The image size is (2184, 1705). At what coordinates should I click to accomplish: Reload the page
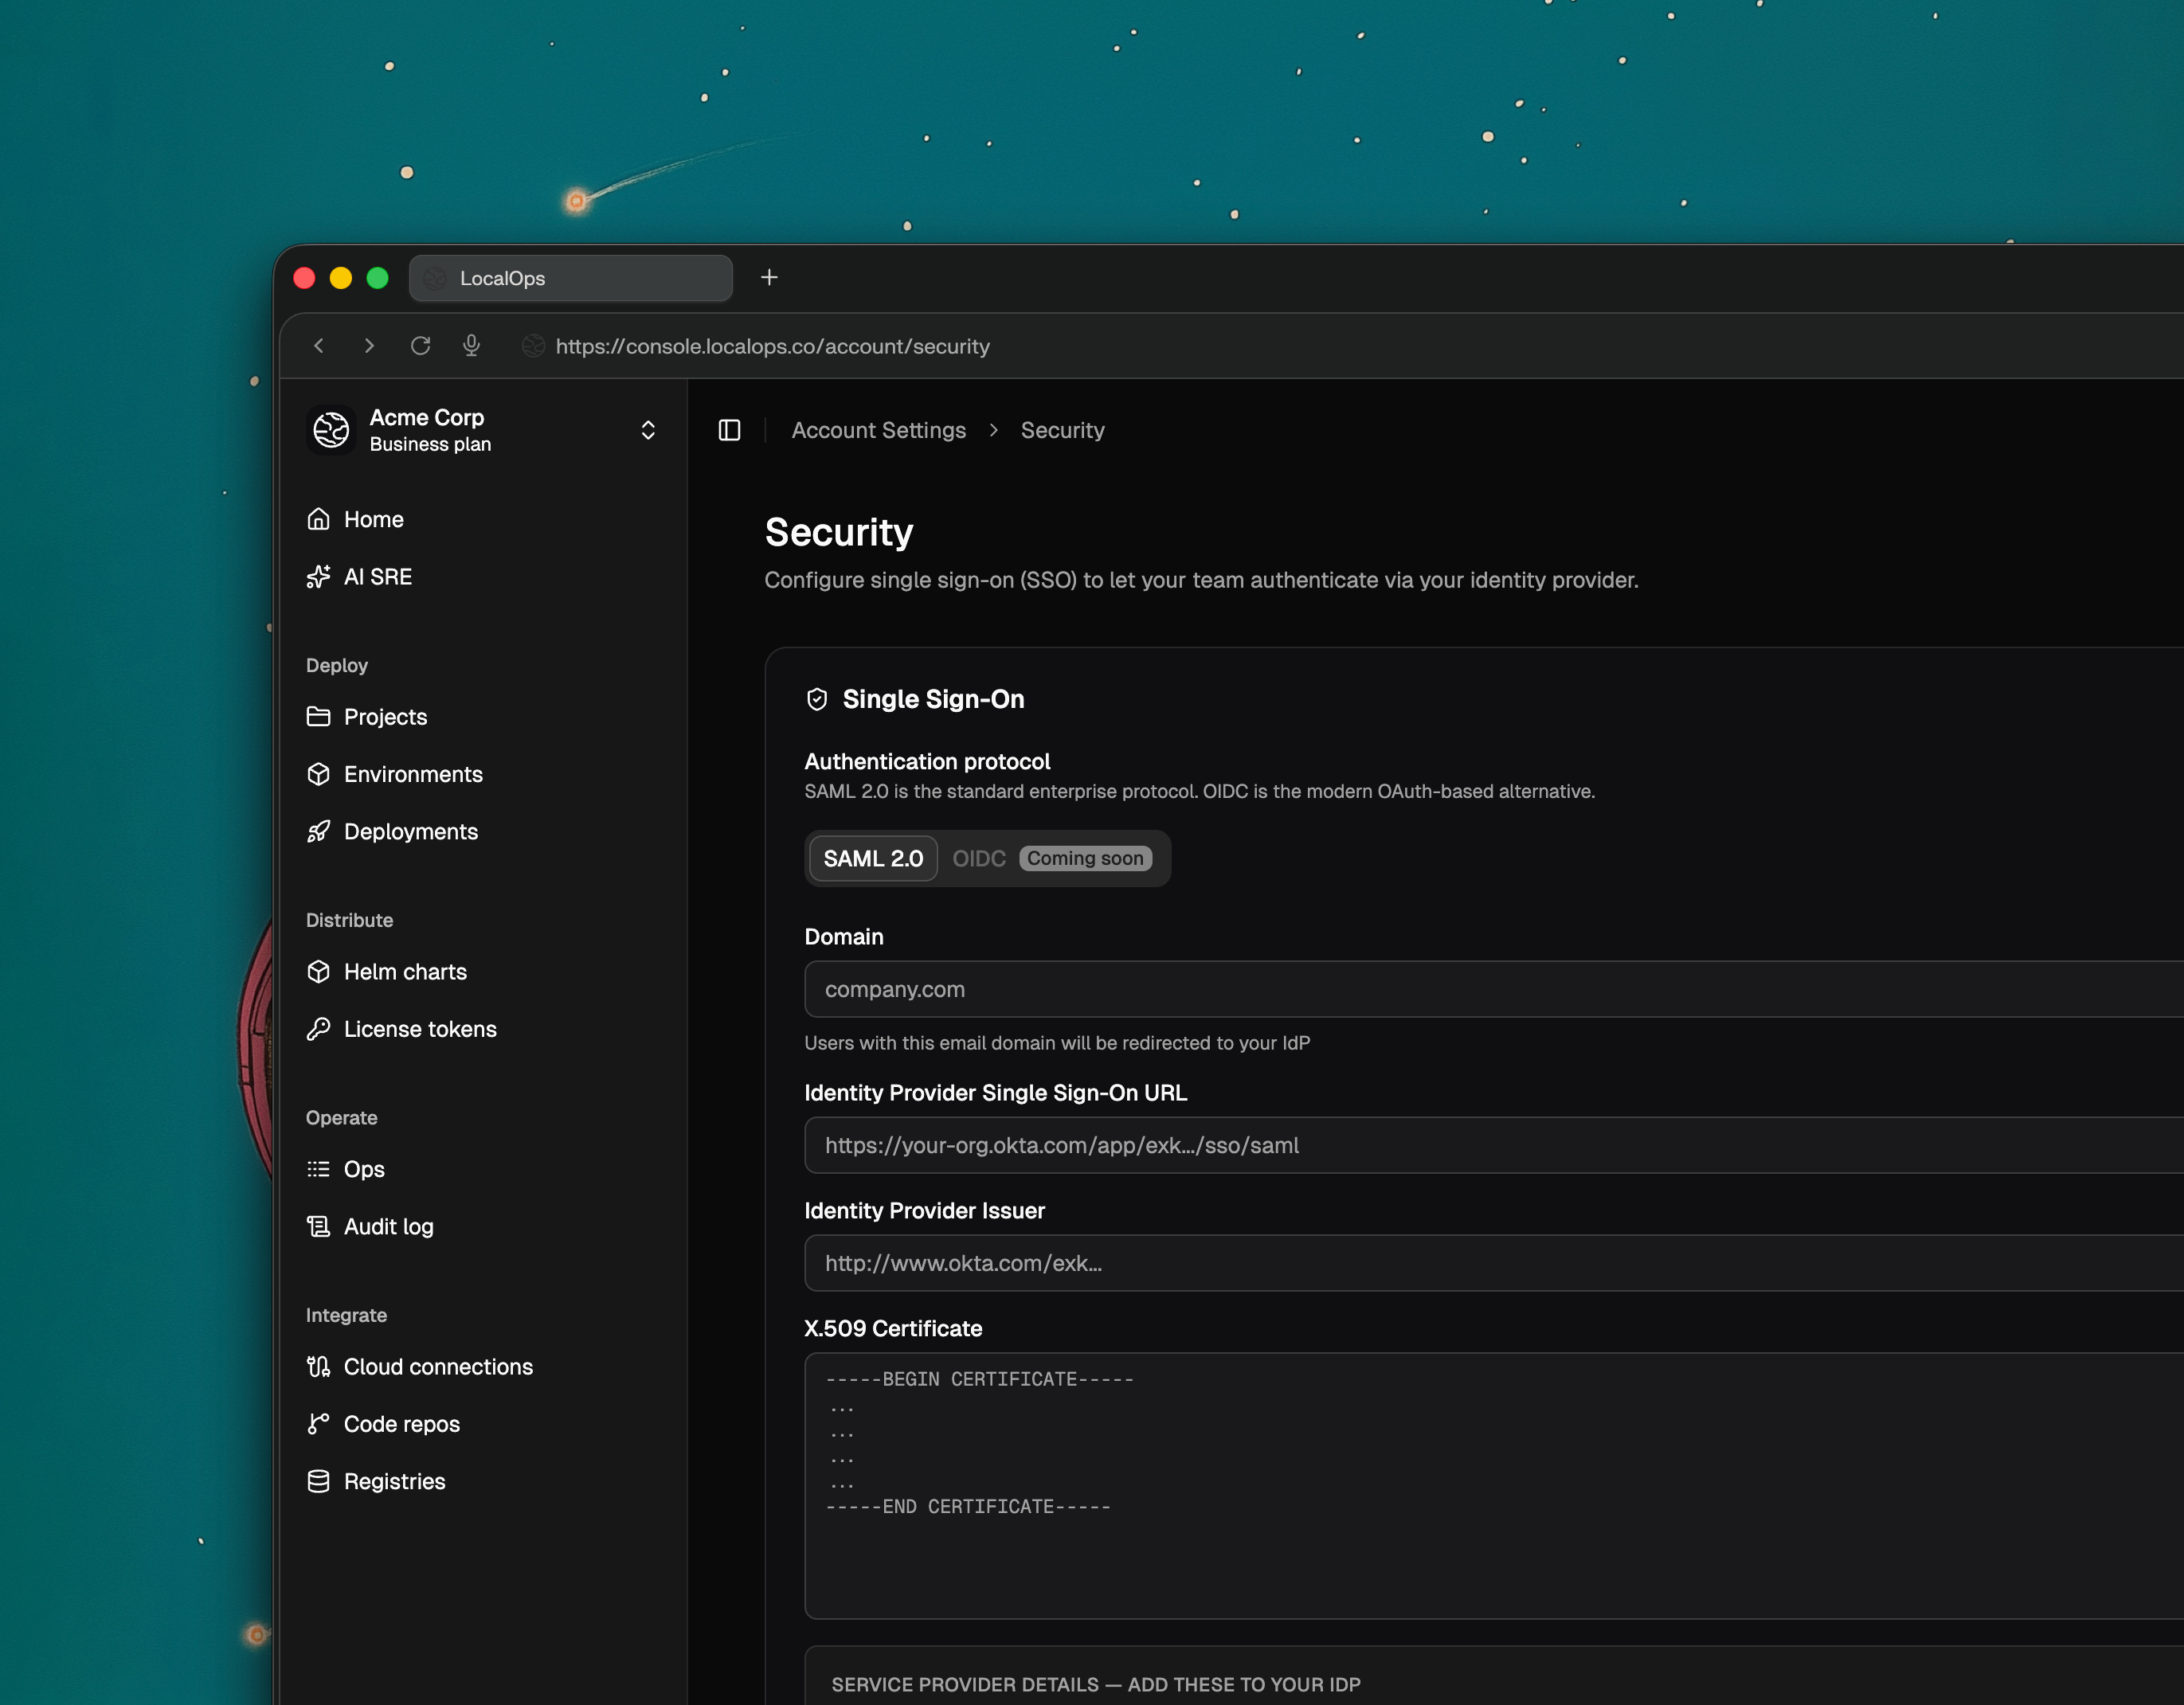coord(420,346)
